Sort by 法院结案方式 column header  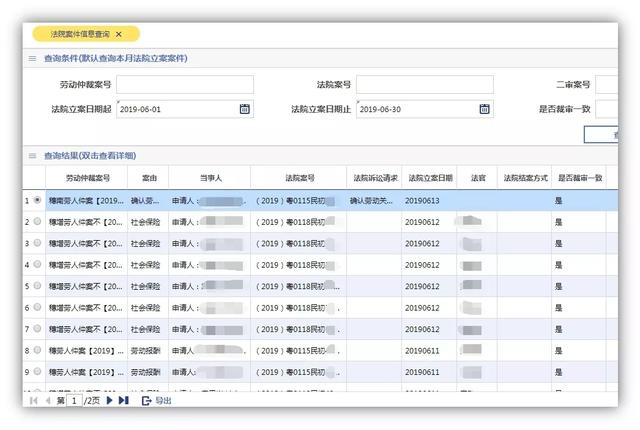[525, 178]
